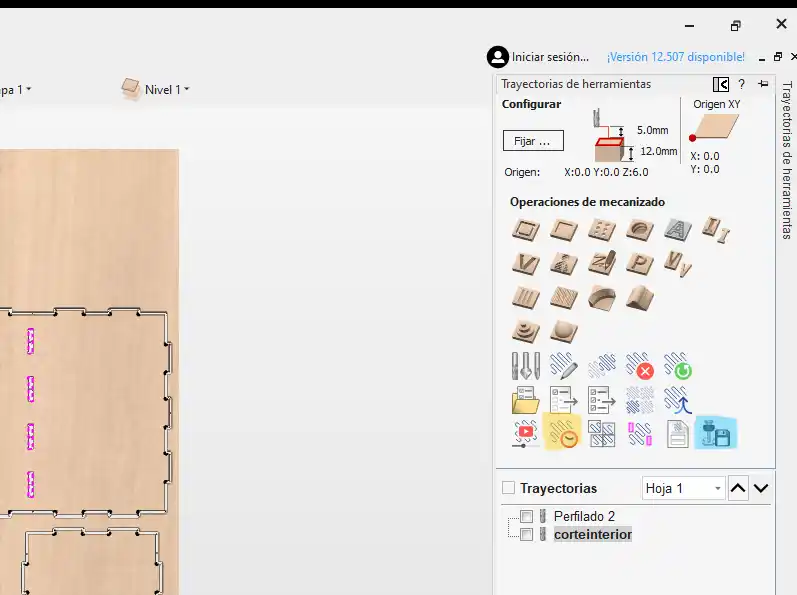The height and width of the screenshot is (595, 797).
Task: Save all visible toolpaths as template icon
Action: pyautogui.click(x=602, y=400)
